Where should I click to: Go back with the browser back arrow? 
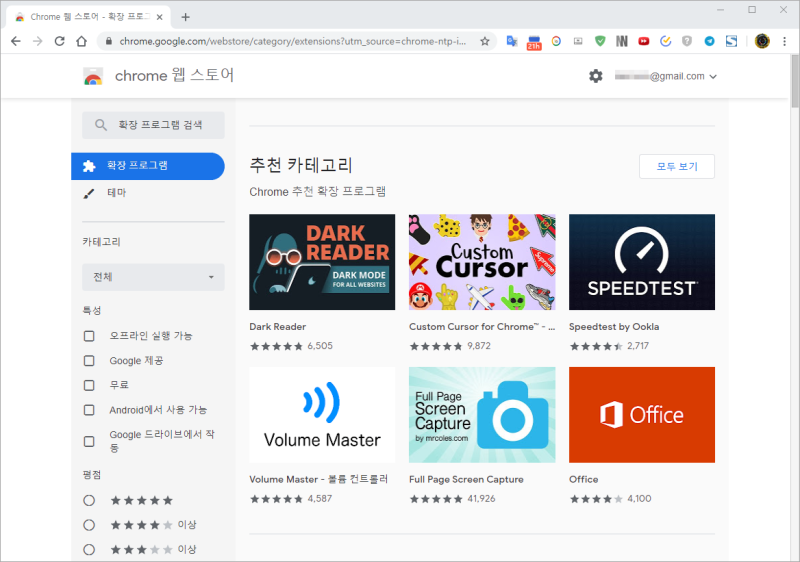[16, 41]
